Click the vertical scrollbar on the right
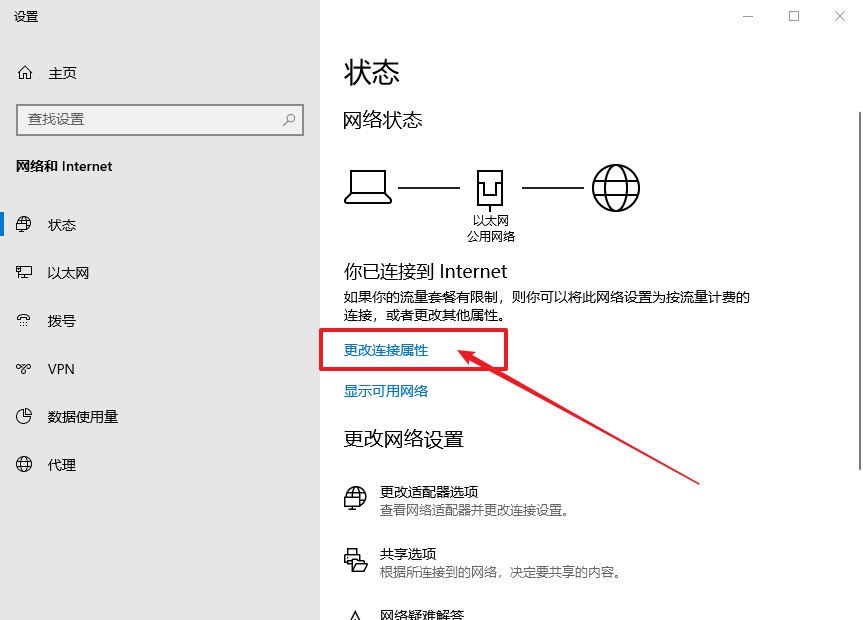Screen dimensions: 863x620 coord(858,300)
